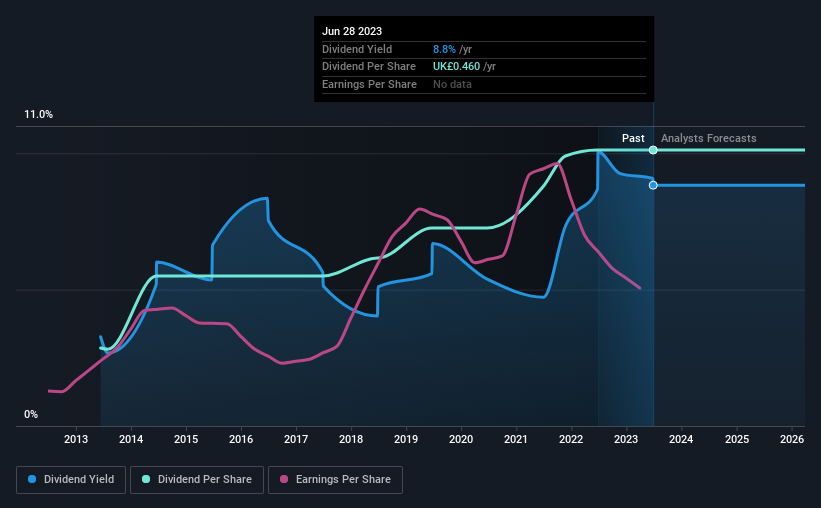Click the No data earnings value
Image resolution: width=821 pixels, height=508 pixels.
[x=452, y=84]
